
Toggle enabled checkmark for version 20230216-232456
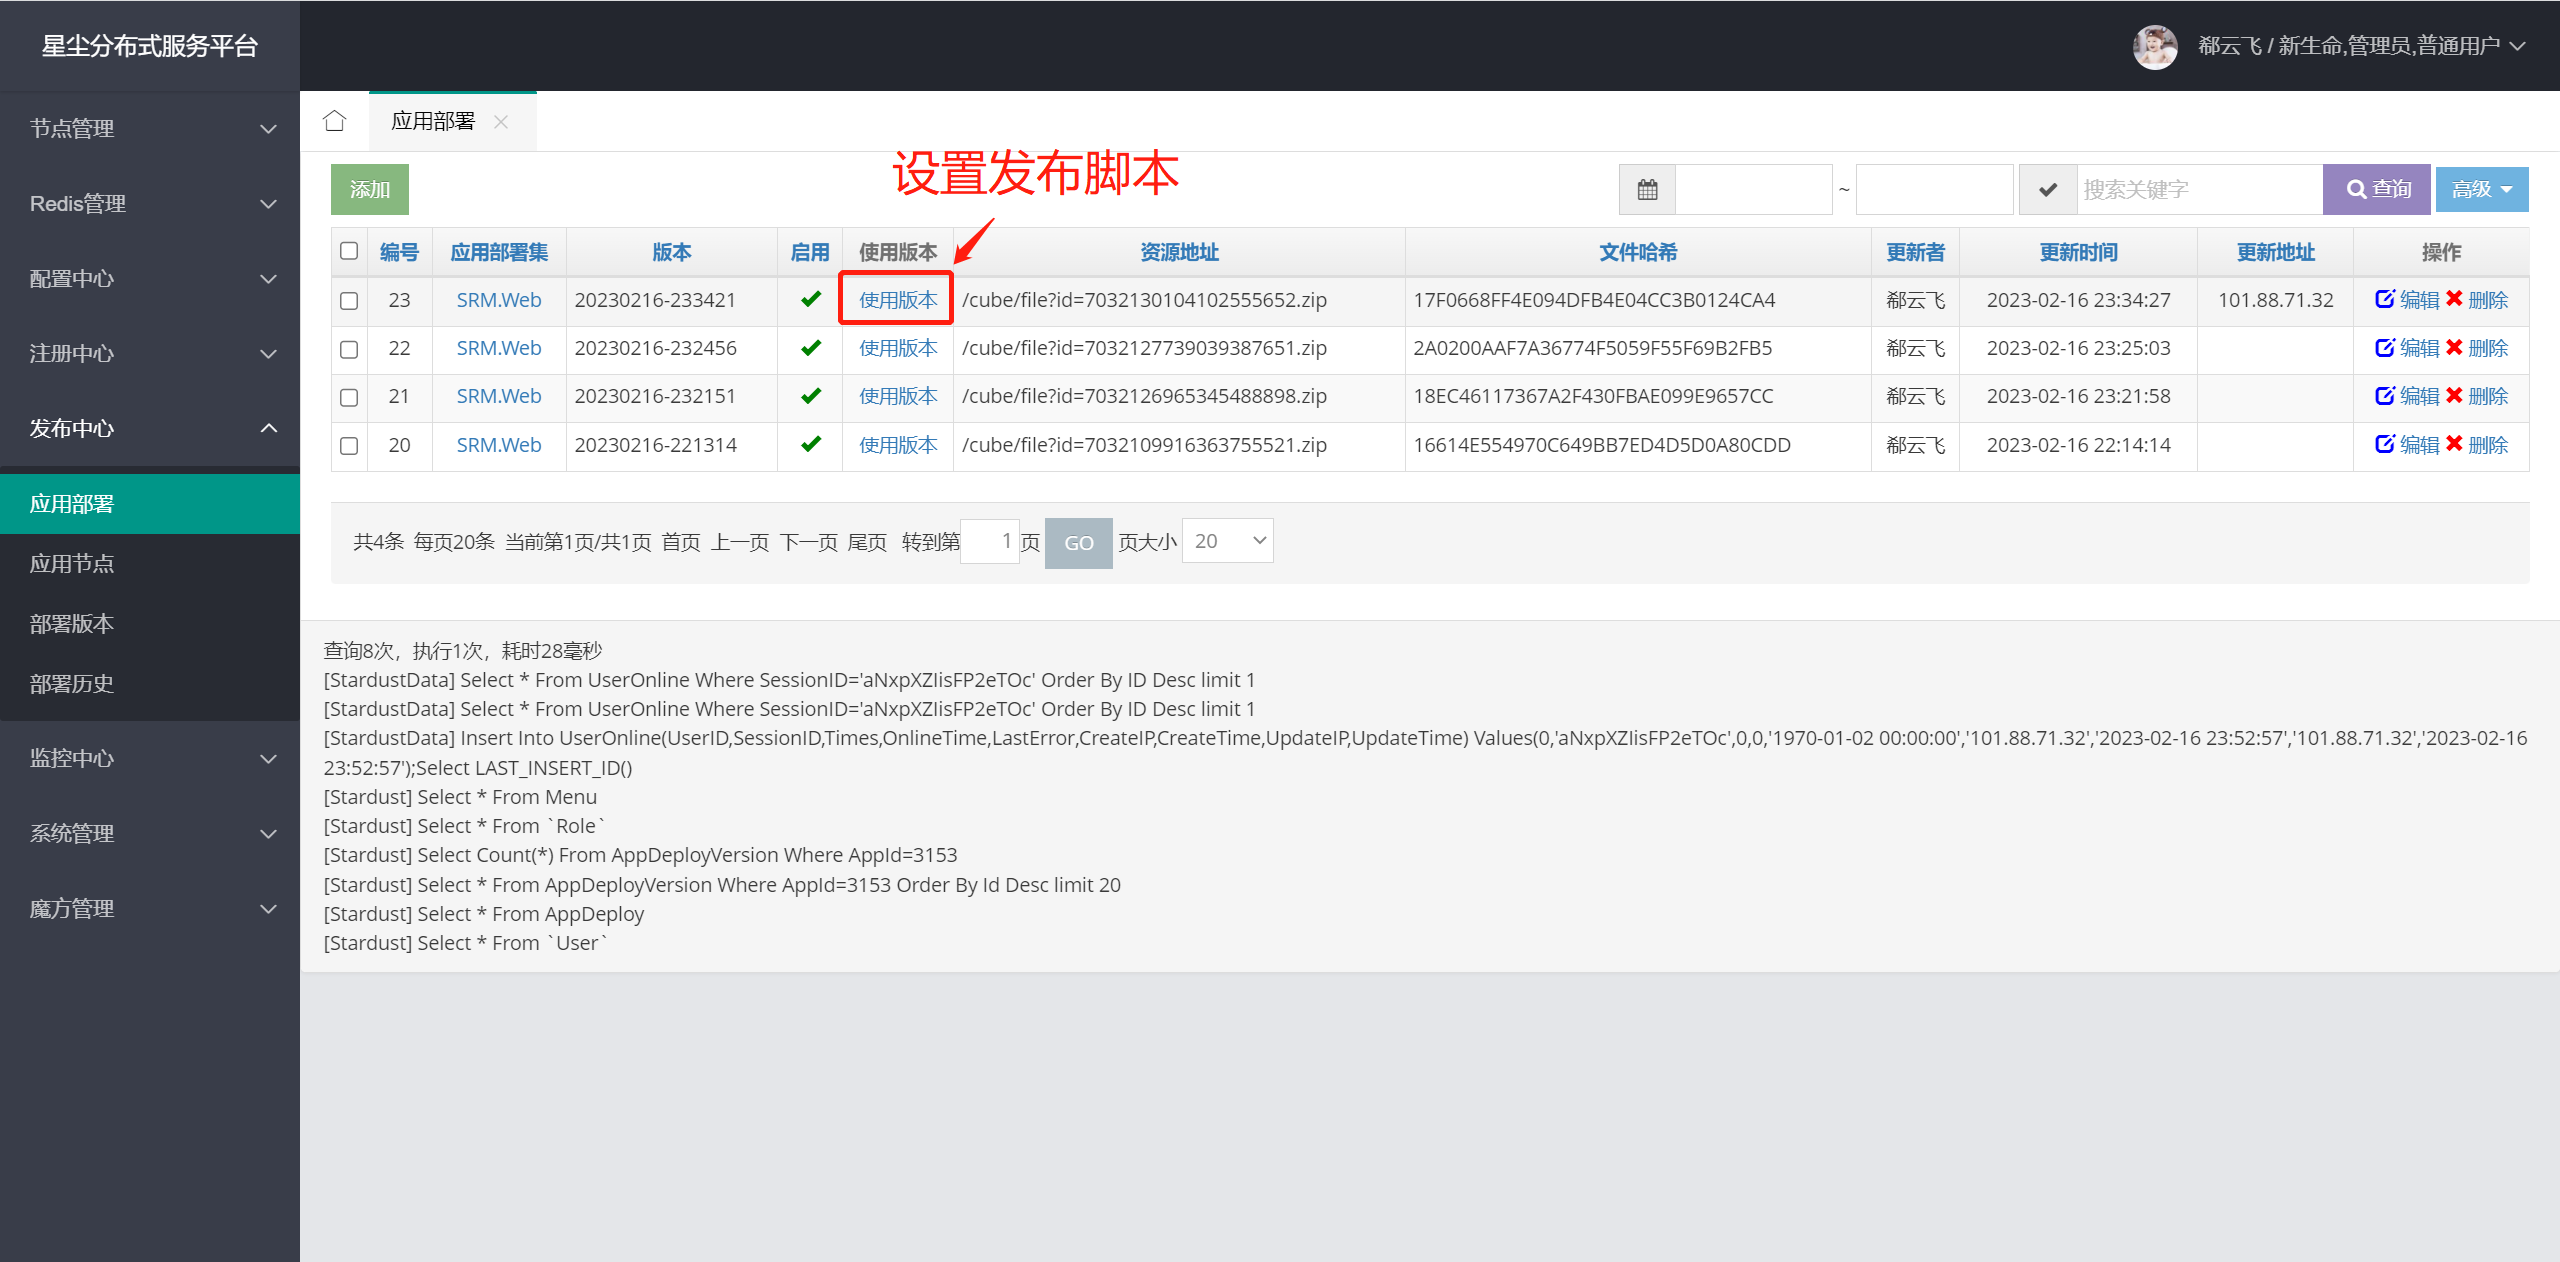coord(811,347)
